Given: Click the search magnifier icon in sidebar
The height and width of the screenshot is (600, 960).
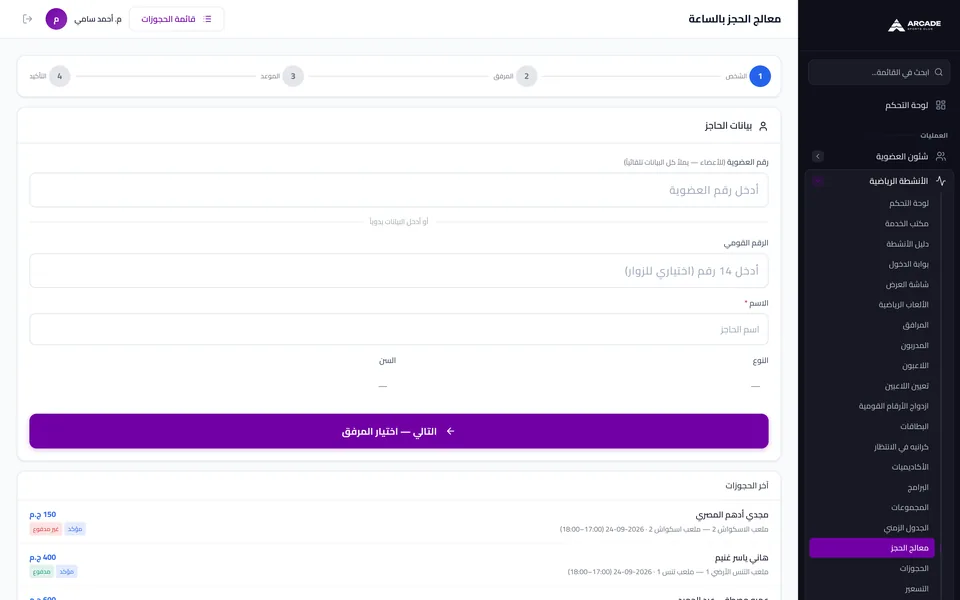Looking at the screenshot, I should click(939, 72).
